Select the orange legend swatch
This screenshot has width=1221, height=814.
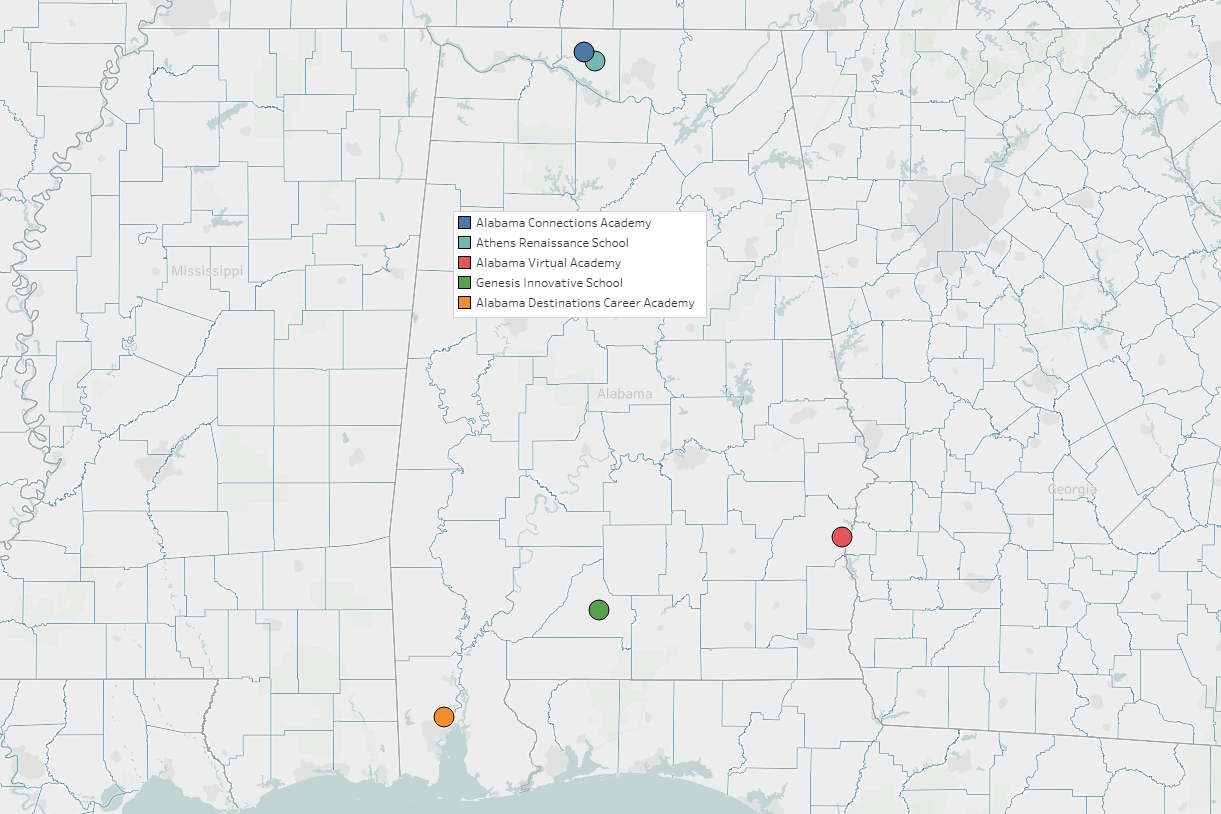(464, 302)
